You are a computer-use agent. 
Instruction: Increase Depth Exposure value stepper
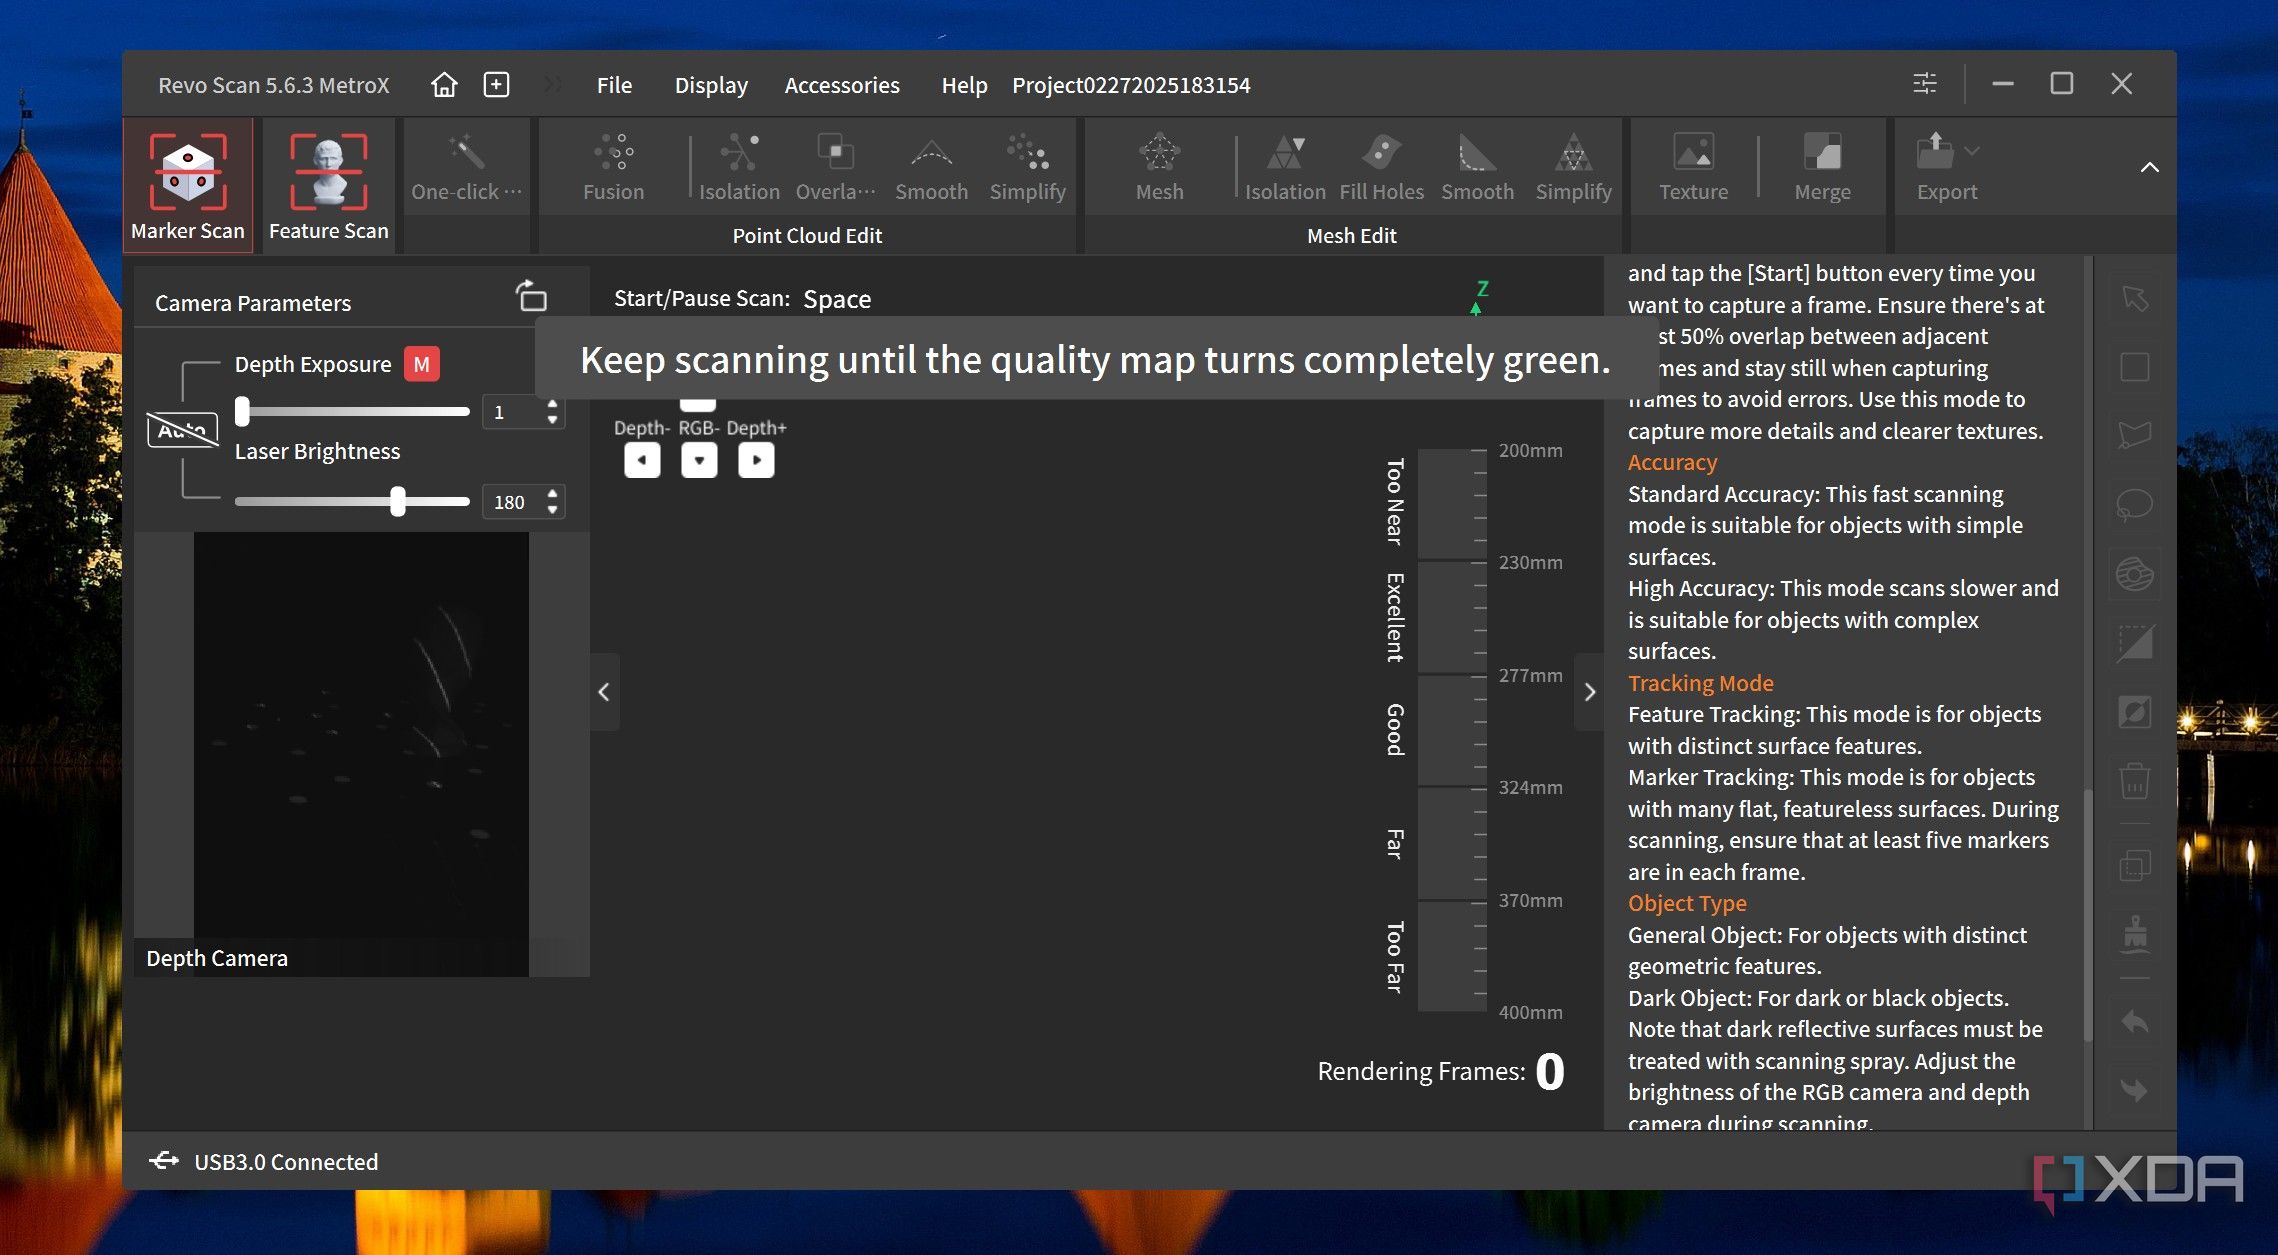click(552, 405)
